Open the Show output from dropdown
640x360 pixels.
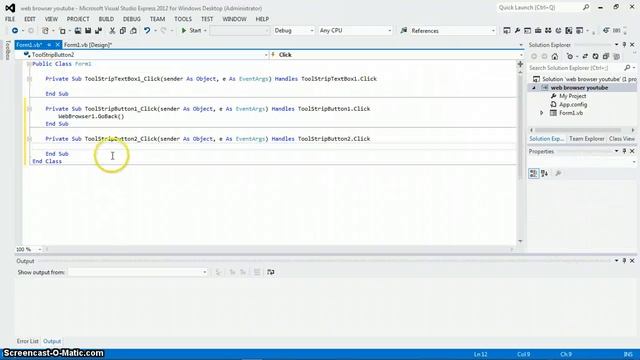coord(138,272)
